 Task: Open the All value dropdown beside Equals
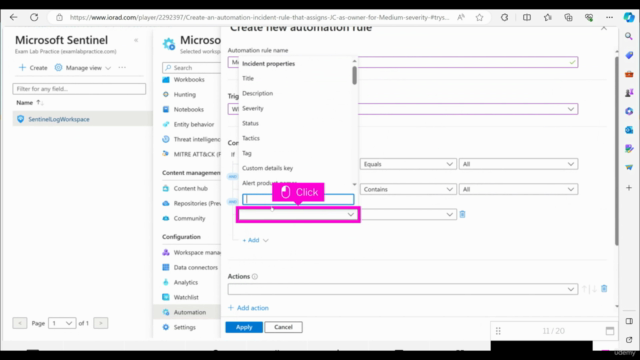(518, 164)
